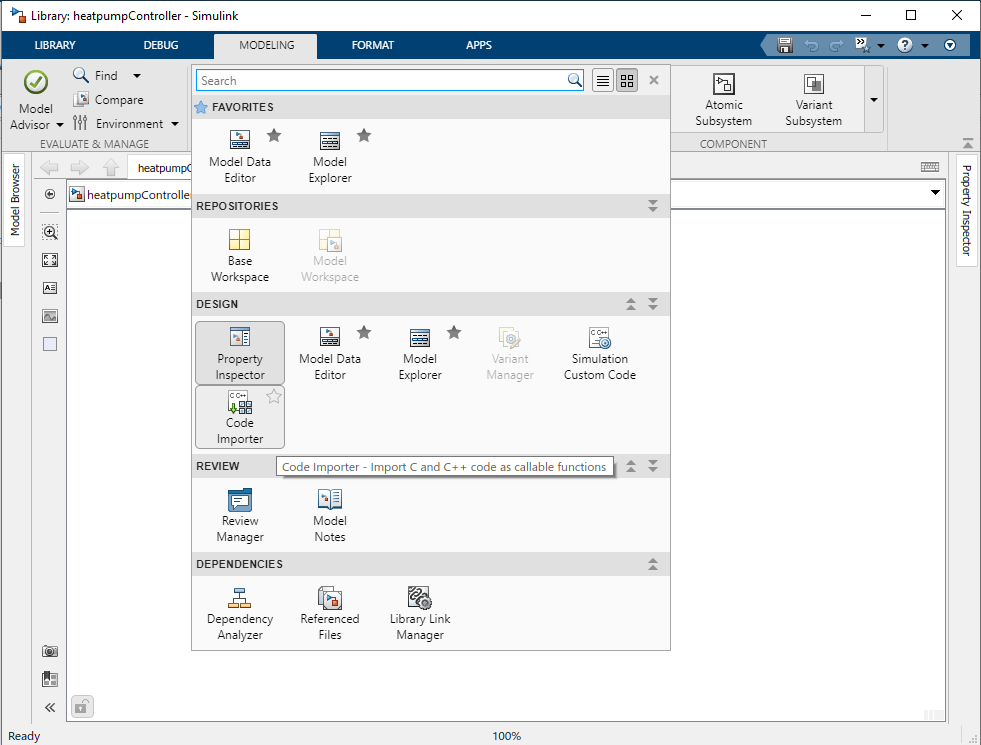Open Model Notes
This screenshot has height=745, width=981.
(330, 515)
